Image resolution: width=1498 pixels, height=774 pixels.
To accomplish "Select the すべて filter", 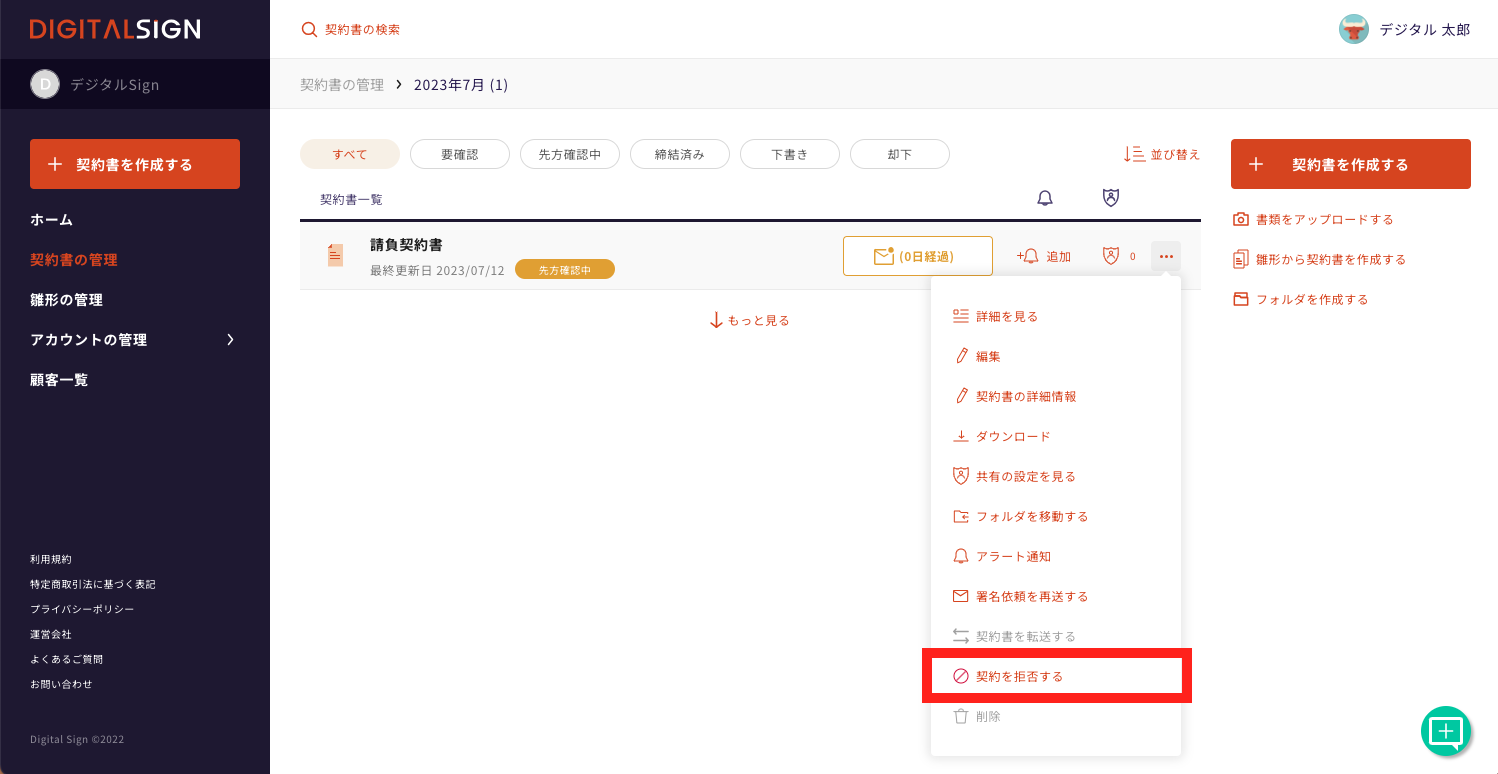I will tap(350, 154).
